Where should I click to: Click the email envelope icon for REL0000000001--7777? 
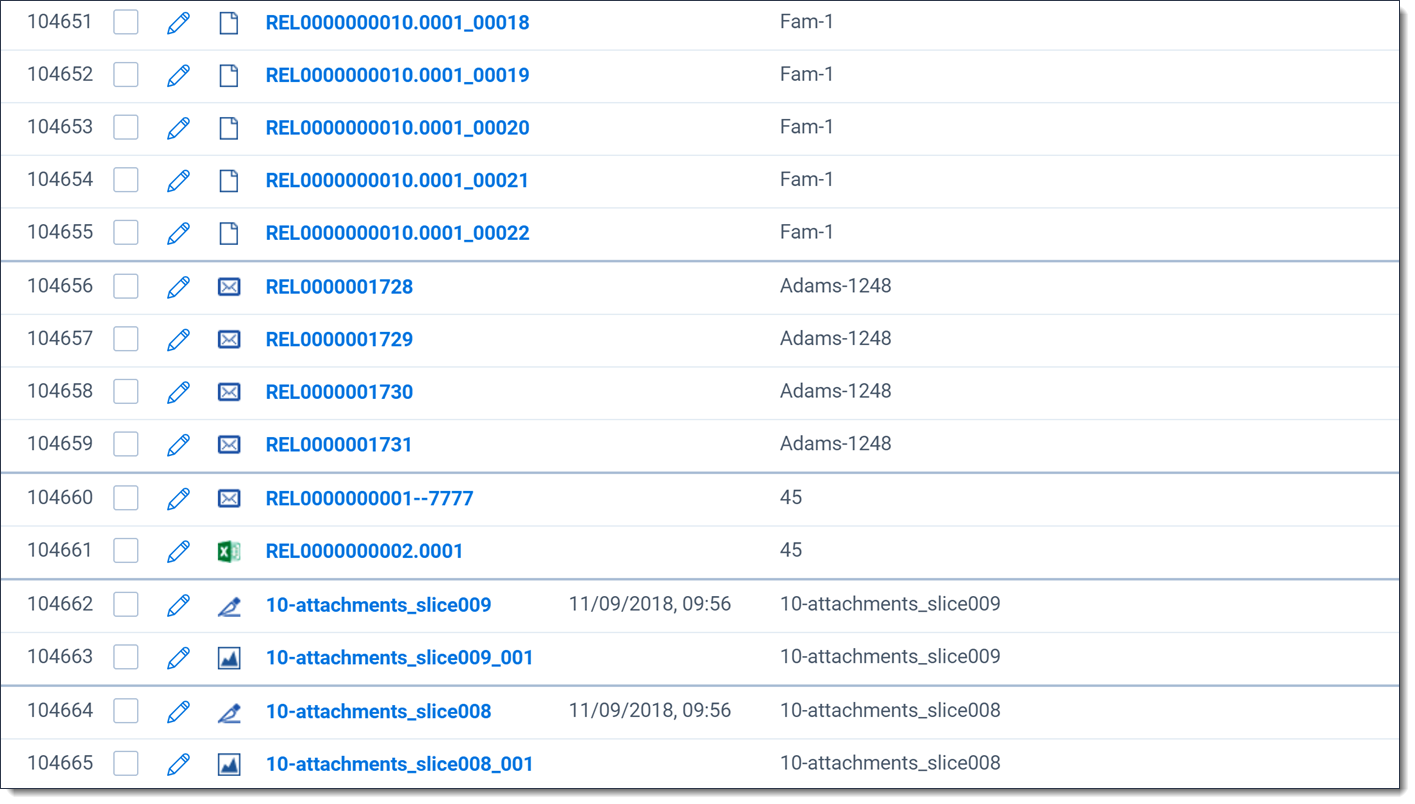pyautogui.click(x=229, y=498)
